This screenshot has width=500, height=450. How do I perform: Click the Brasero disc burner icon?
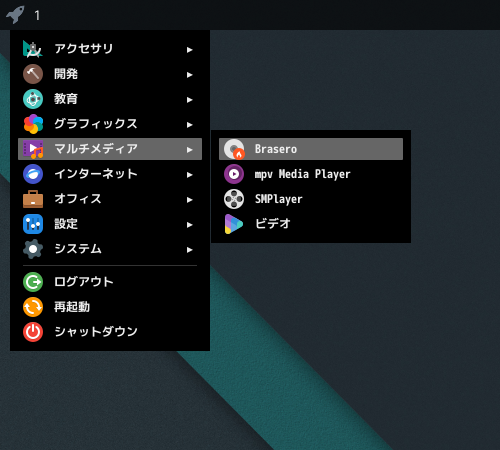point(234,149)
